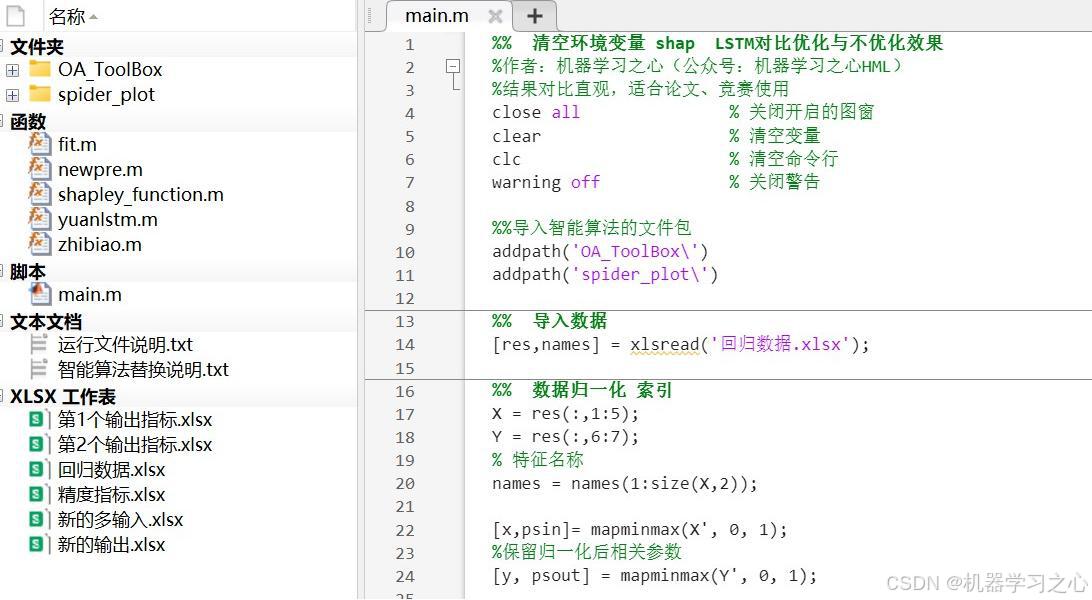Select 第2个输出指标.xlsx in the file list
The width and height of the screenshot is (1092, 600).
pos(135,445)
